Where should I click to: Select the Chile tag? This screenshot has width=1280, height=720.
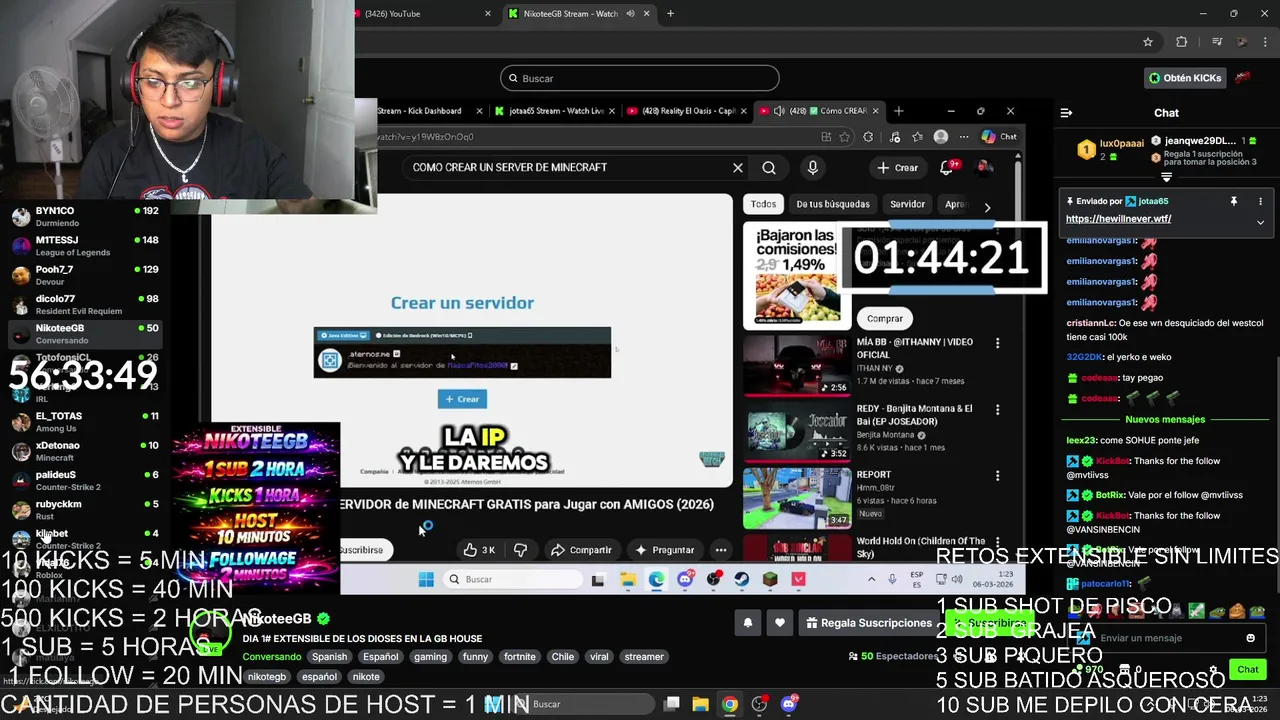563,657
